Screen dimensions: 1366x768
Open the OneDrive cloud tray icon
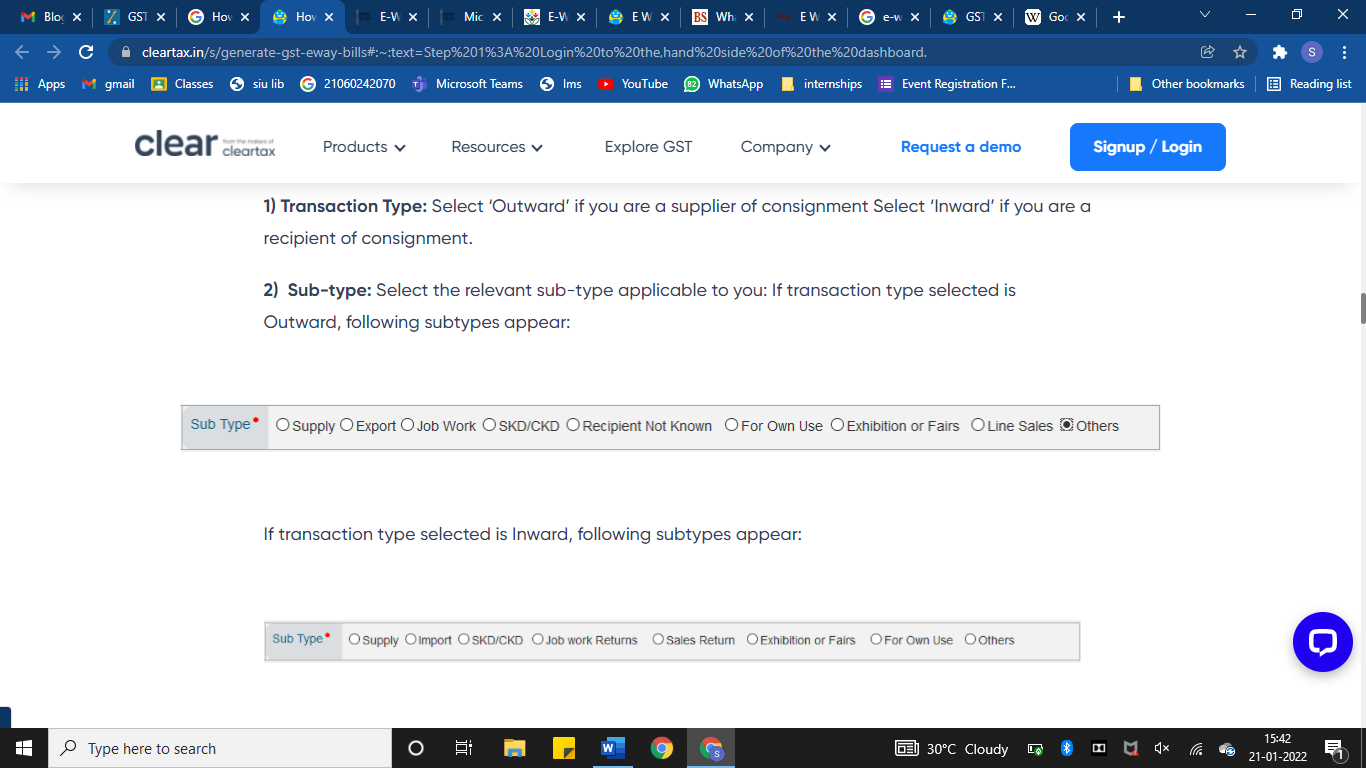pos(1227,748)
